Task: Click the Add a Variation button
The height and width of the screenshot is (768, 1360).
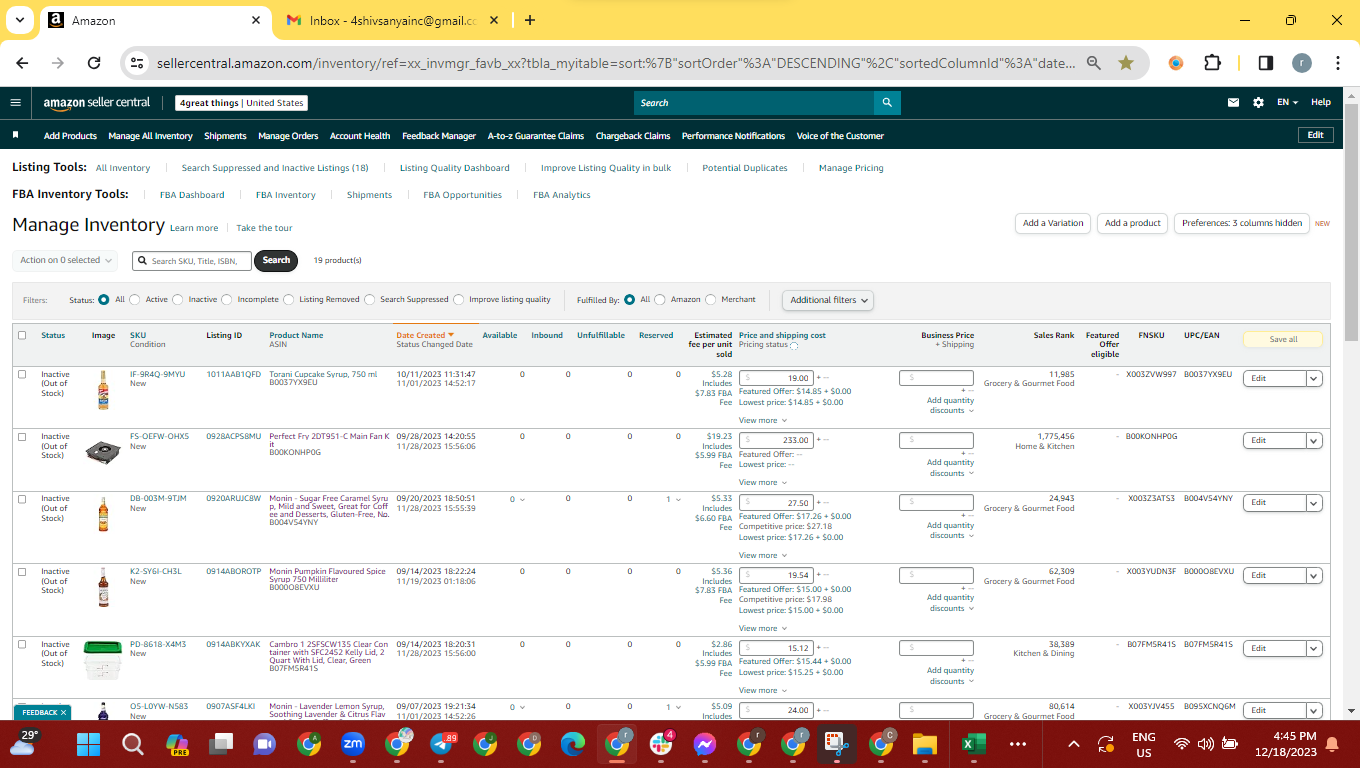Action: [1053, 223]
